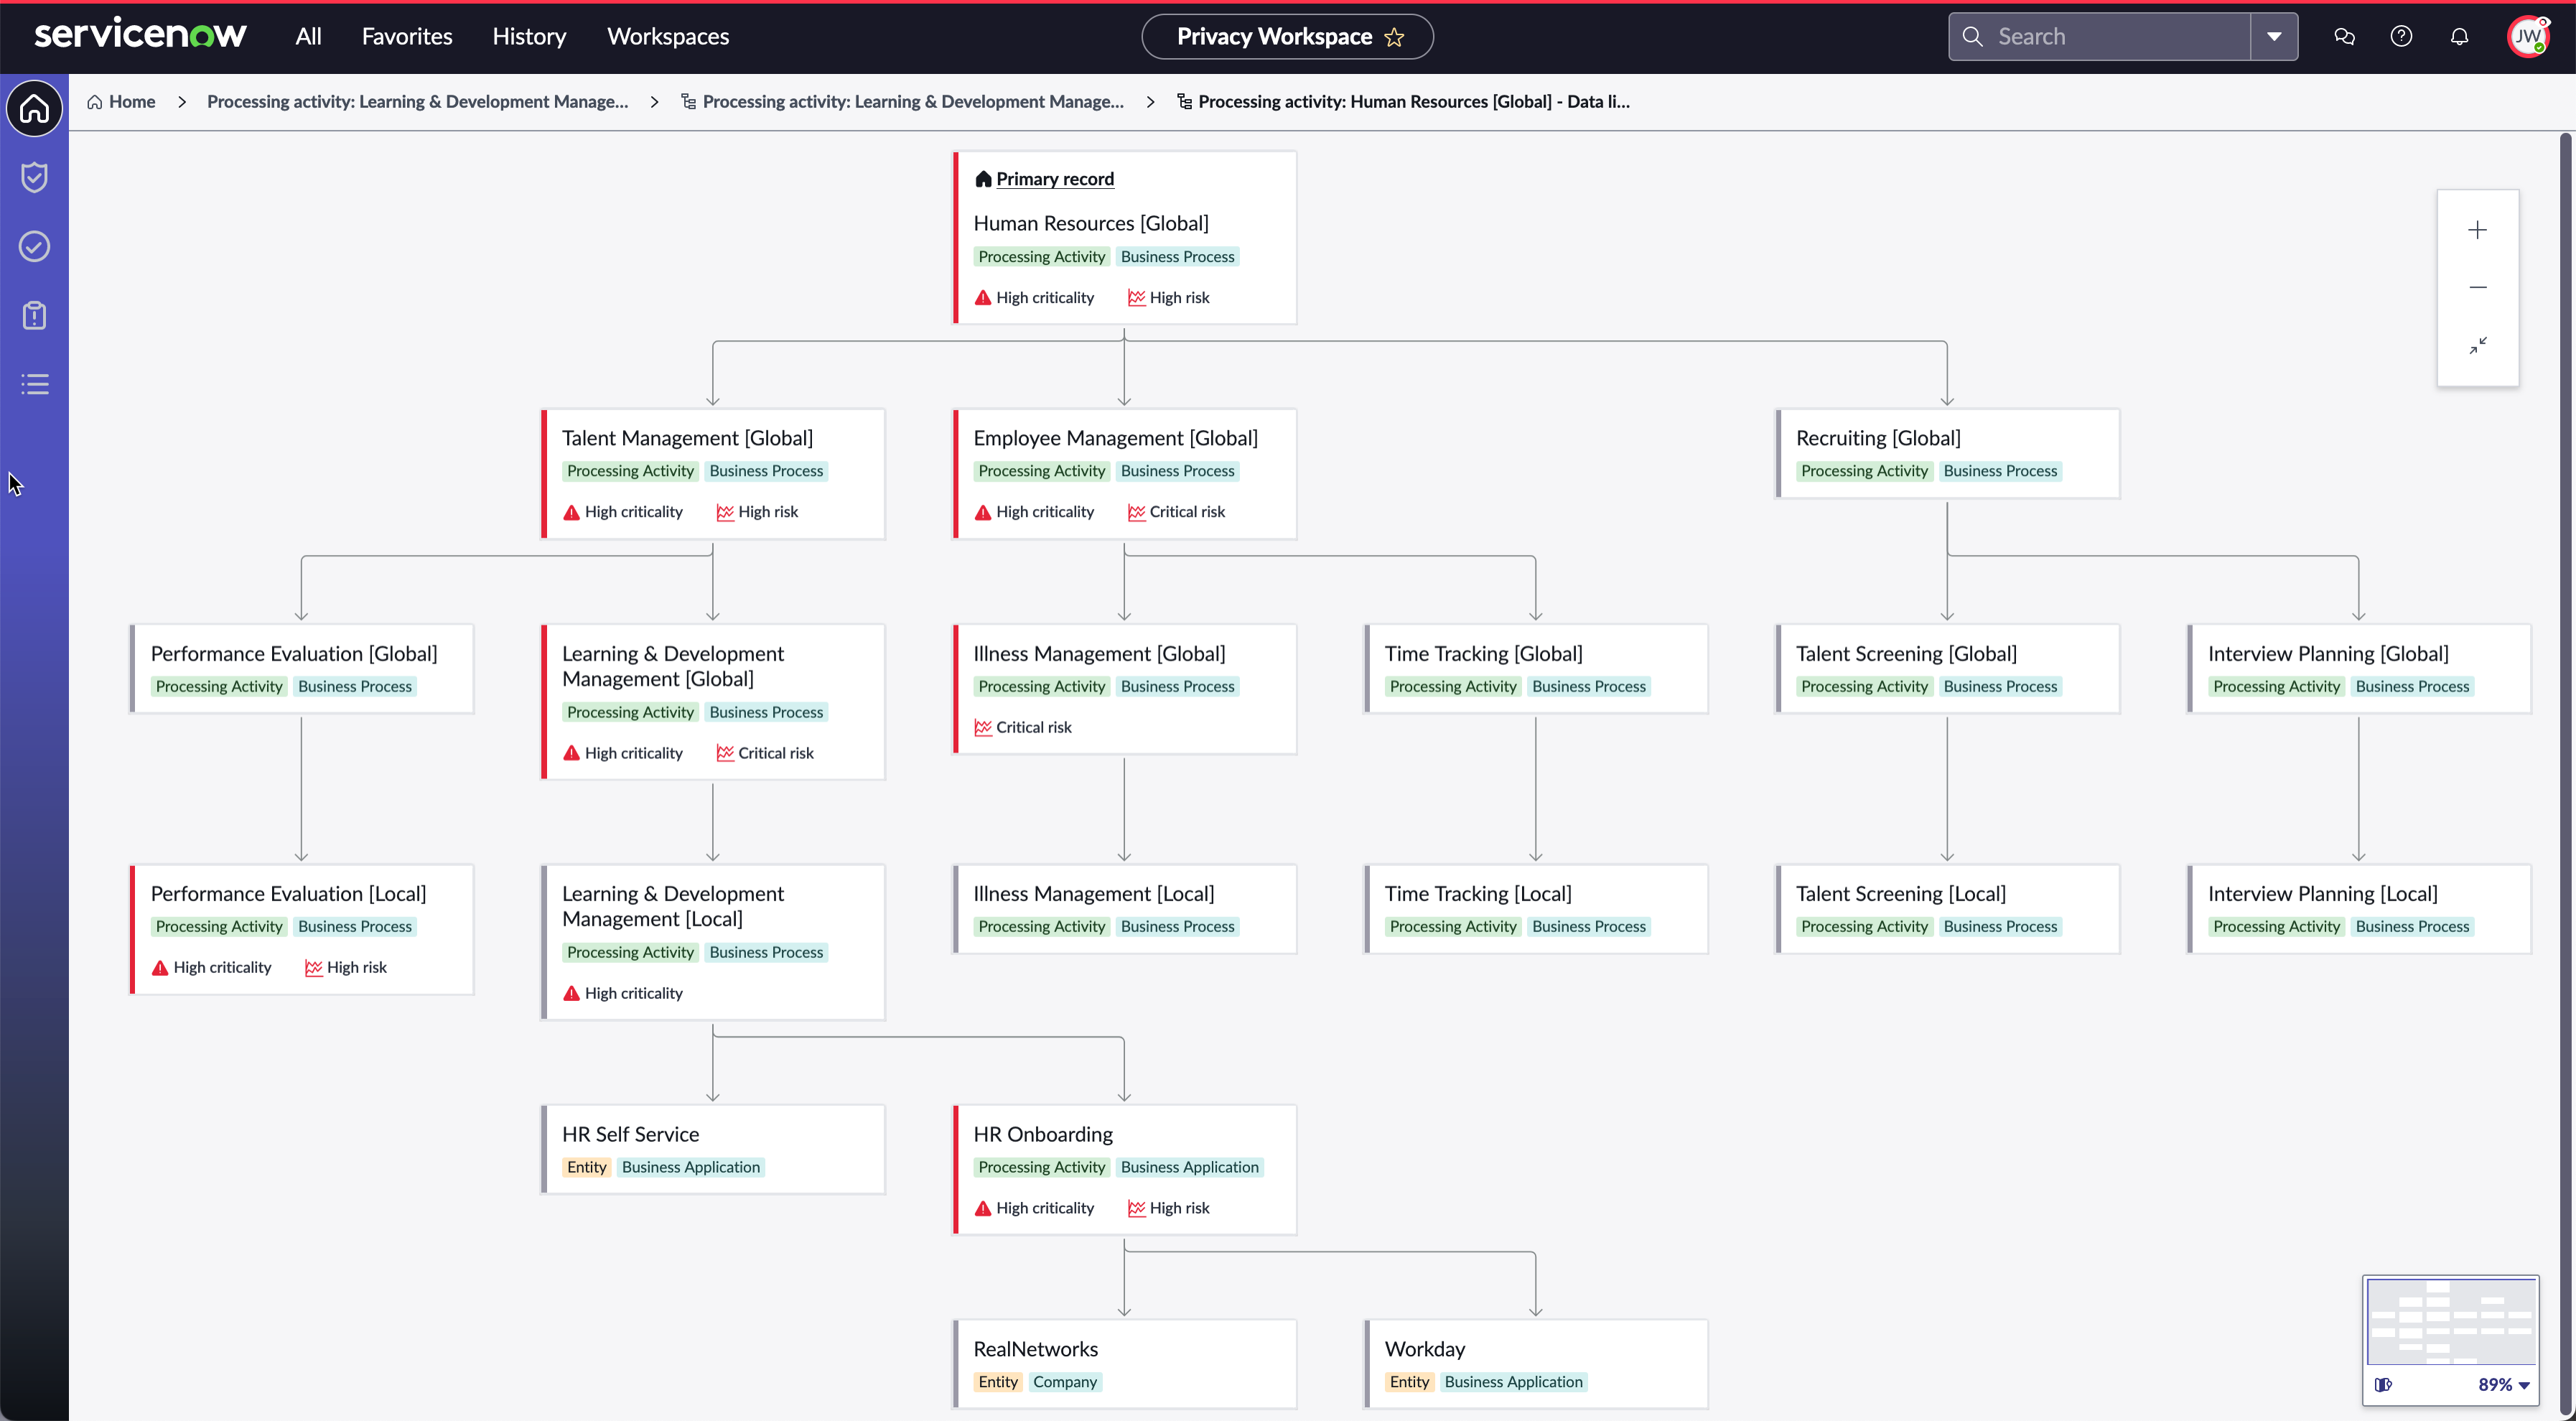This screenshot has height=1421, width=2576.
Task: Select the Workday entity node
Action: click(1536, 1364)
